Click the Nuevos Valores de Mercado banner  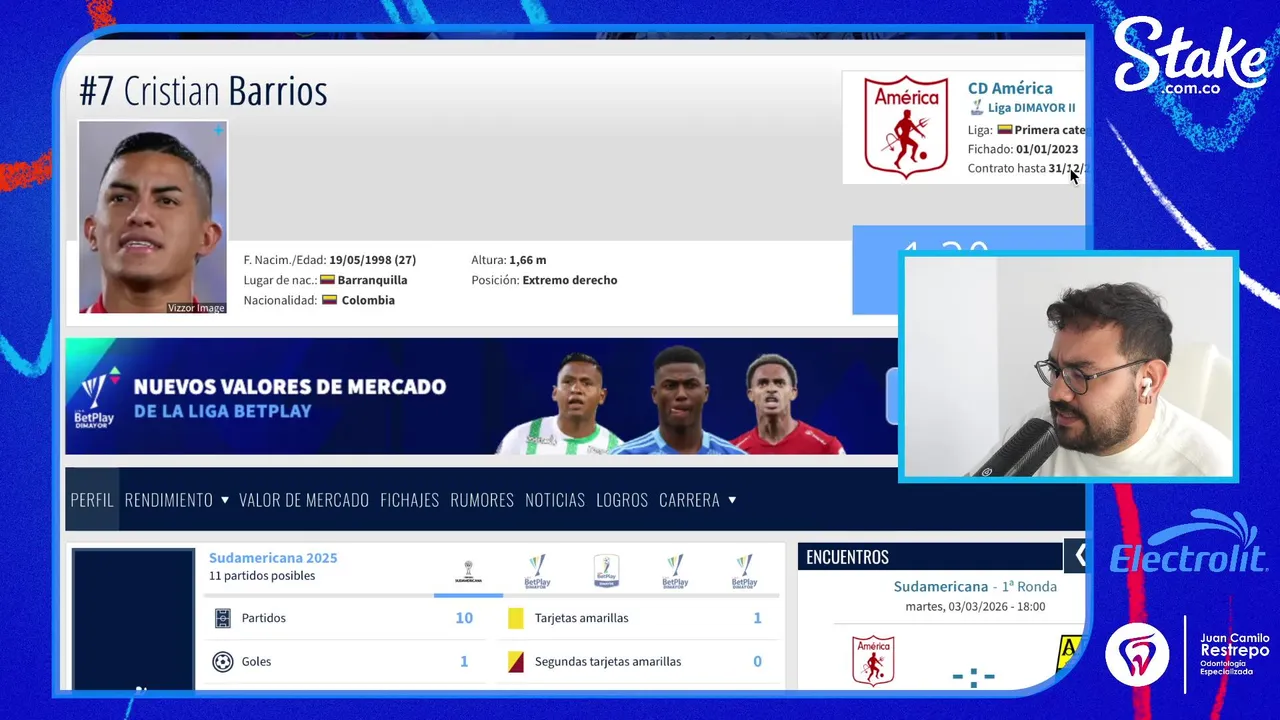tap(481, 396)
